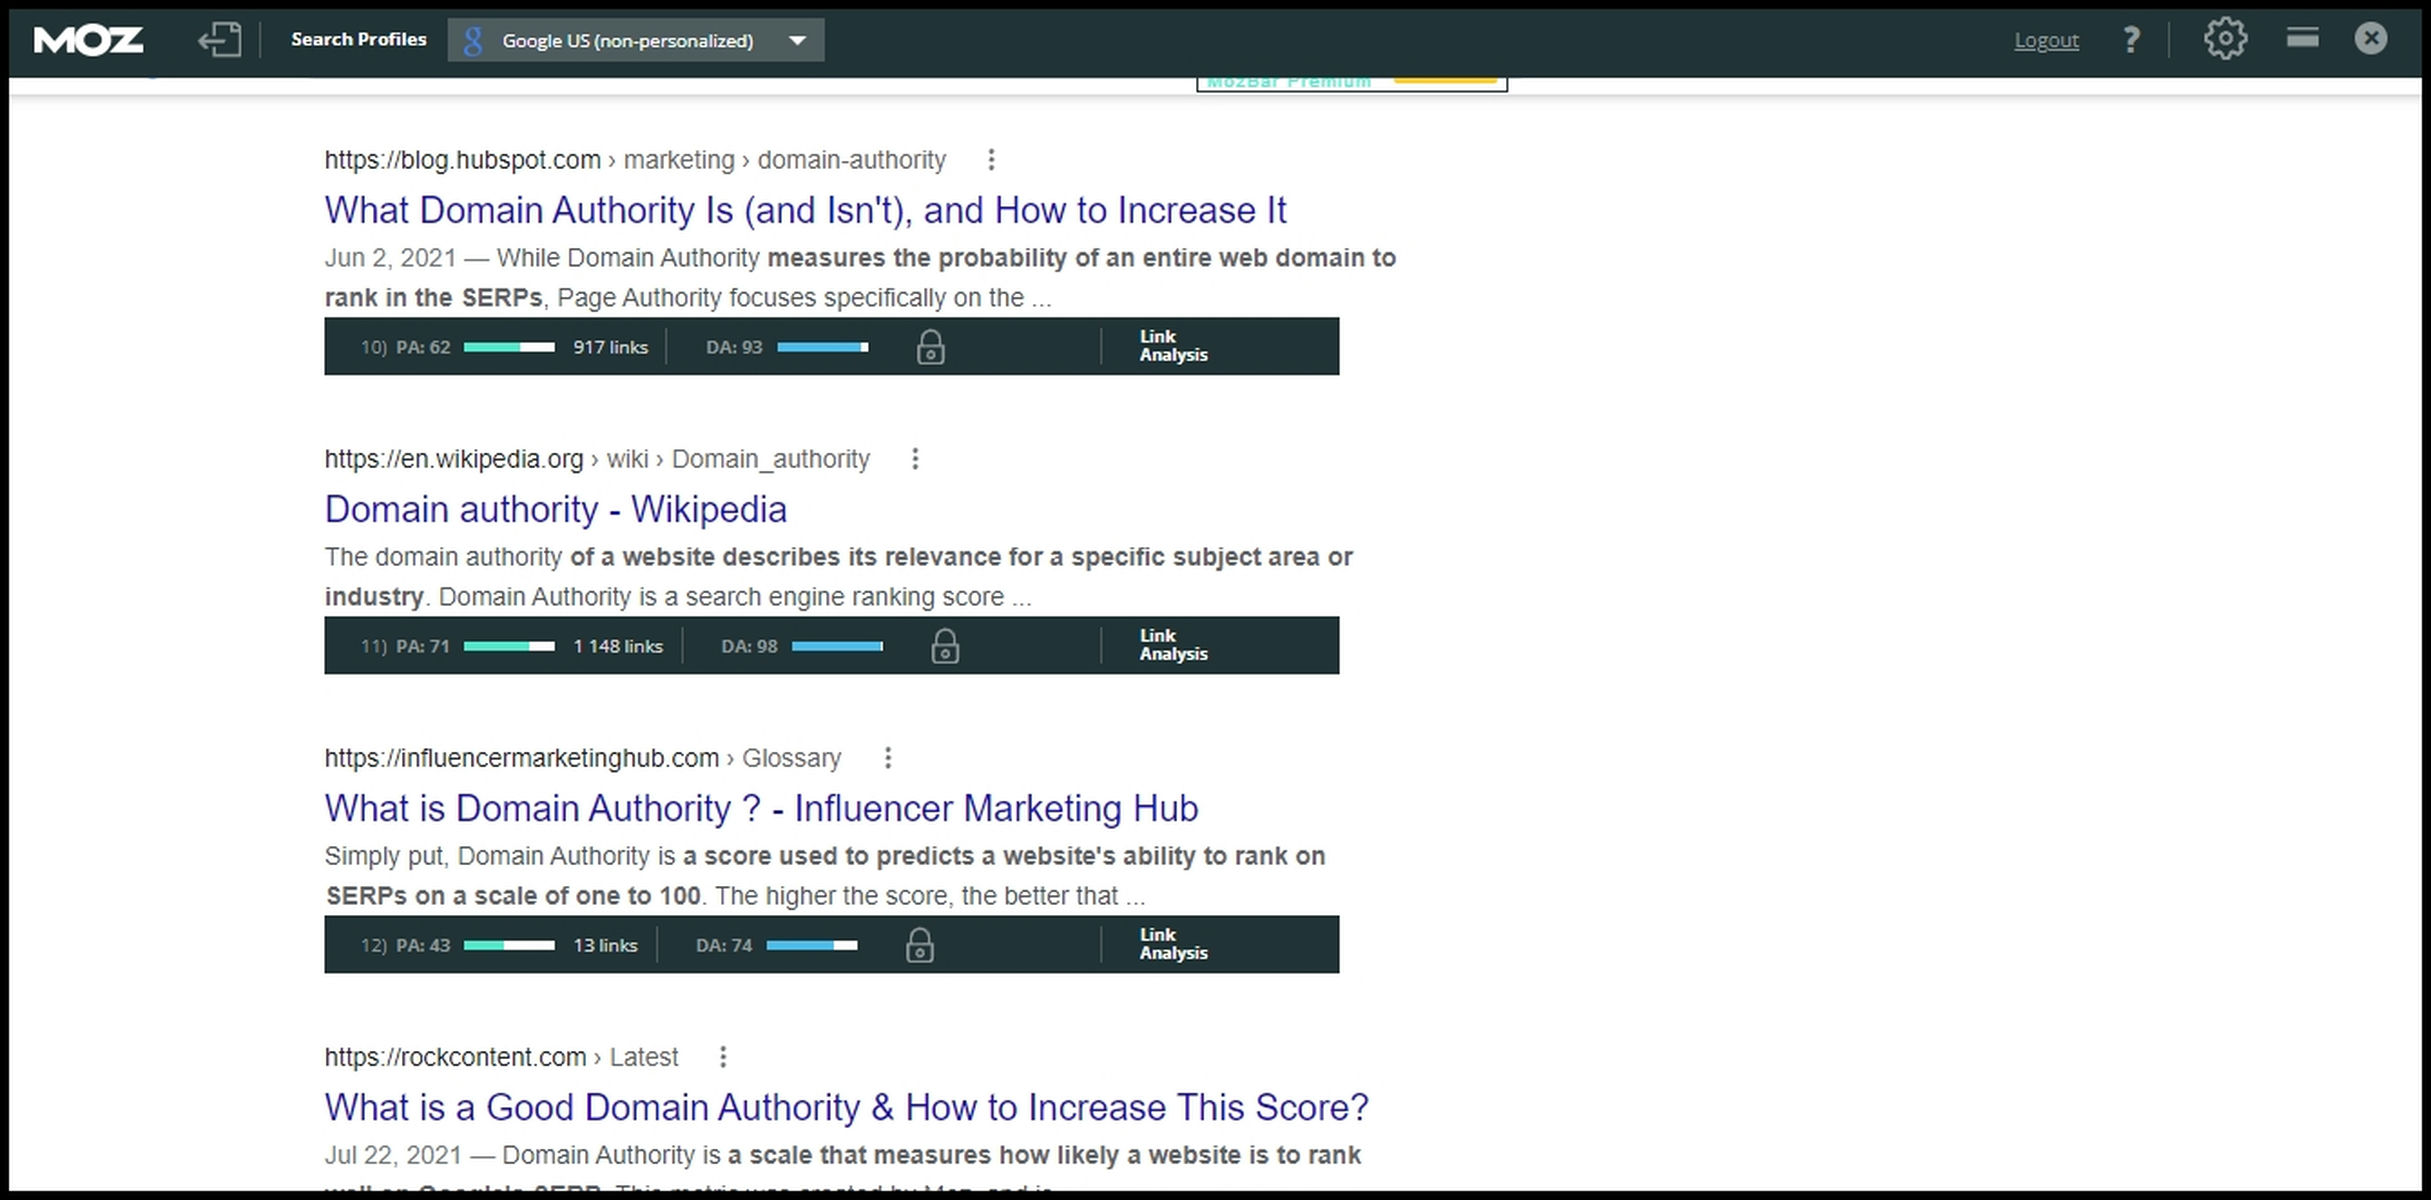Click the lock icon in HubSpot MozBar row
The width and height of the screenshot is (2431, 1200).
(x=930, y=347)
